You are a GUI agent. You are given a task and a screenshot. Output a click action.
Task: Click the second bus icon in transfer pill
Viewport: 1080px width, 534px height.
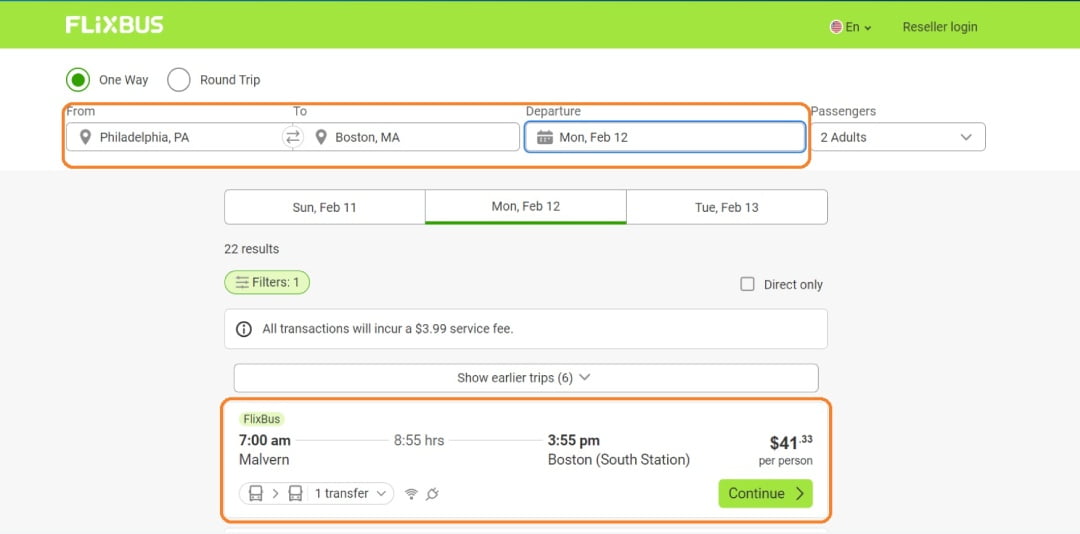coord(295,493)
